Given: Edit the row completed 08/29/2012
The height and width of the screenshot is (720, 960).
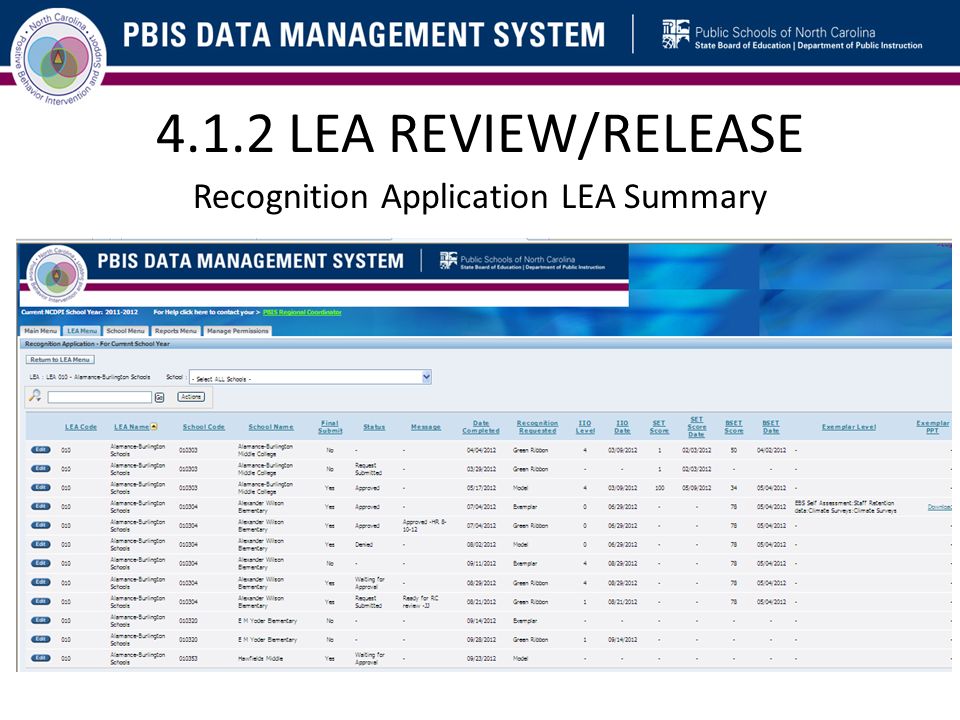Looking at the screenshot, I should [40, 582].
